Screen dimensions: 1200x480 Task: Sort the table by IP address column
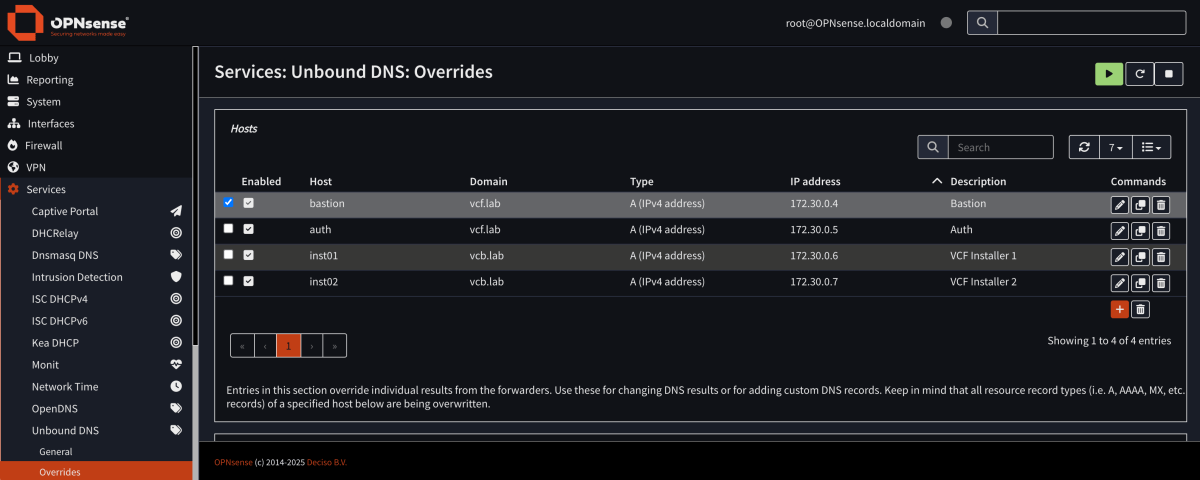coord(815,182)
